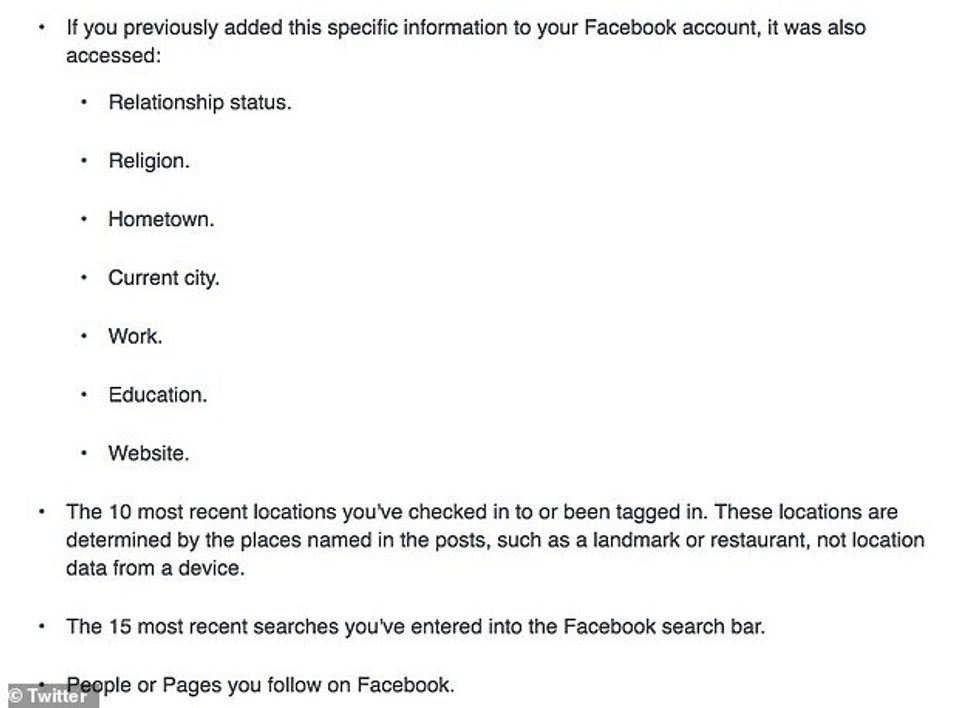This screenshot has width=980, height=708.
Task: Click the "Hometown." list item
Action: tap(161, 219)
